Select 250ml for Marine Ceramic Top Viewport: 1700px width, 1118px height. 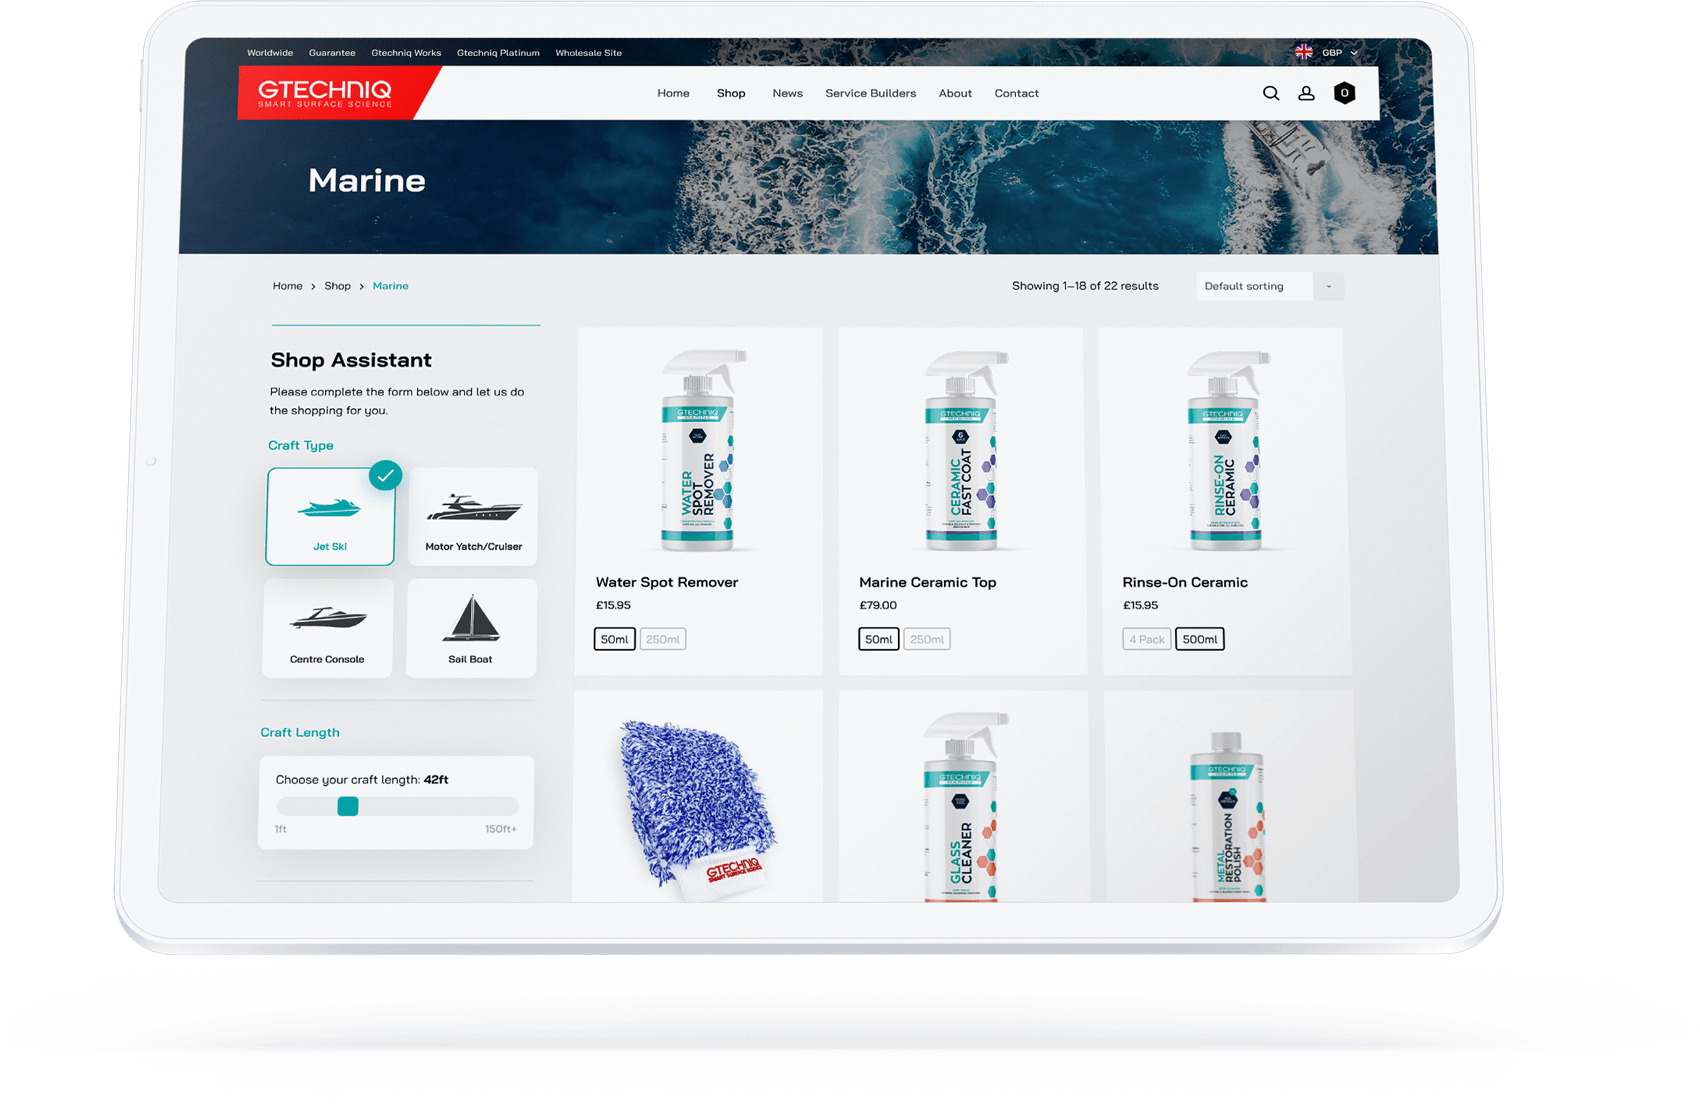[926, 639]
